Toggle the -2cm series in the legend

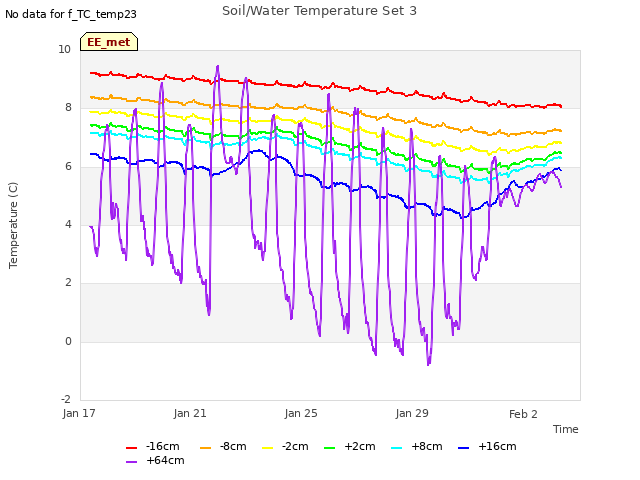[x=285, y=447]
